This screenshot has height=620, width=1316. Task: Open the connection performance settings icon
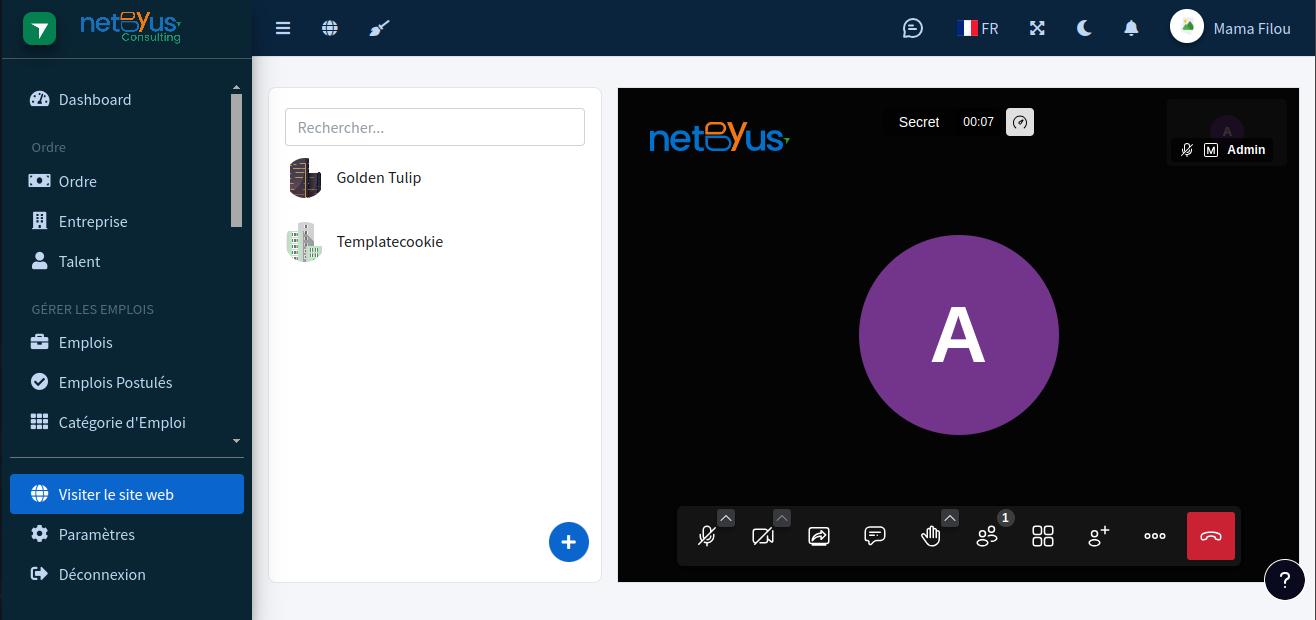pyautogui.click(x=1020, y=122)
